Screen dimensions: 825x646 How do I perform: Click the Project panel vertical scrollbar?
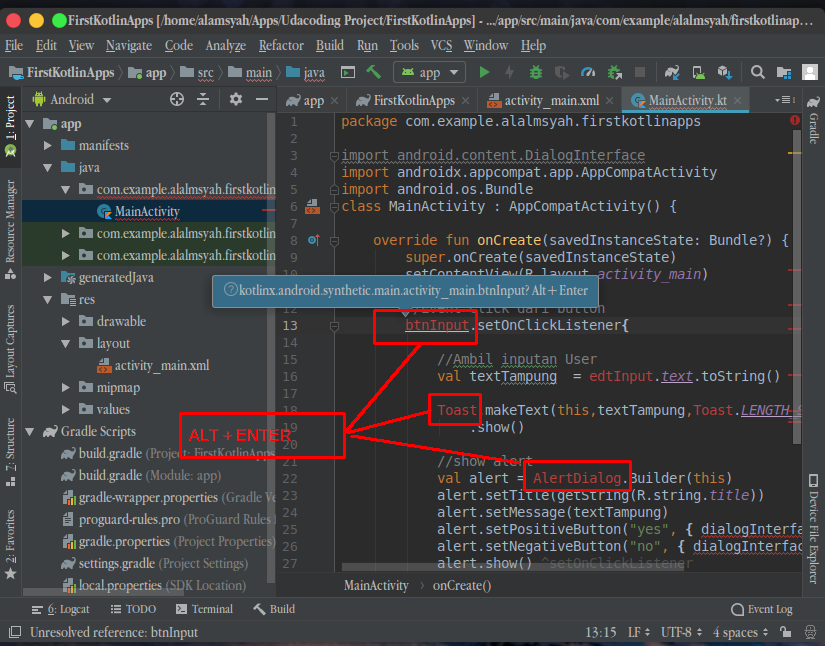coord(270,347)
